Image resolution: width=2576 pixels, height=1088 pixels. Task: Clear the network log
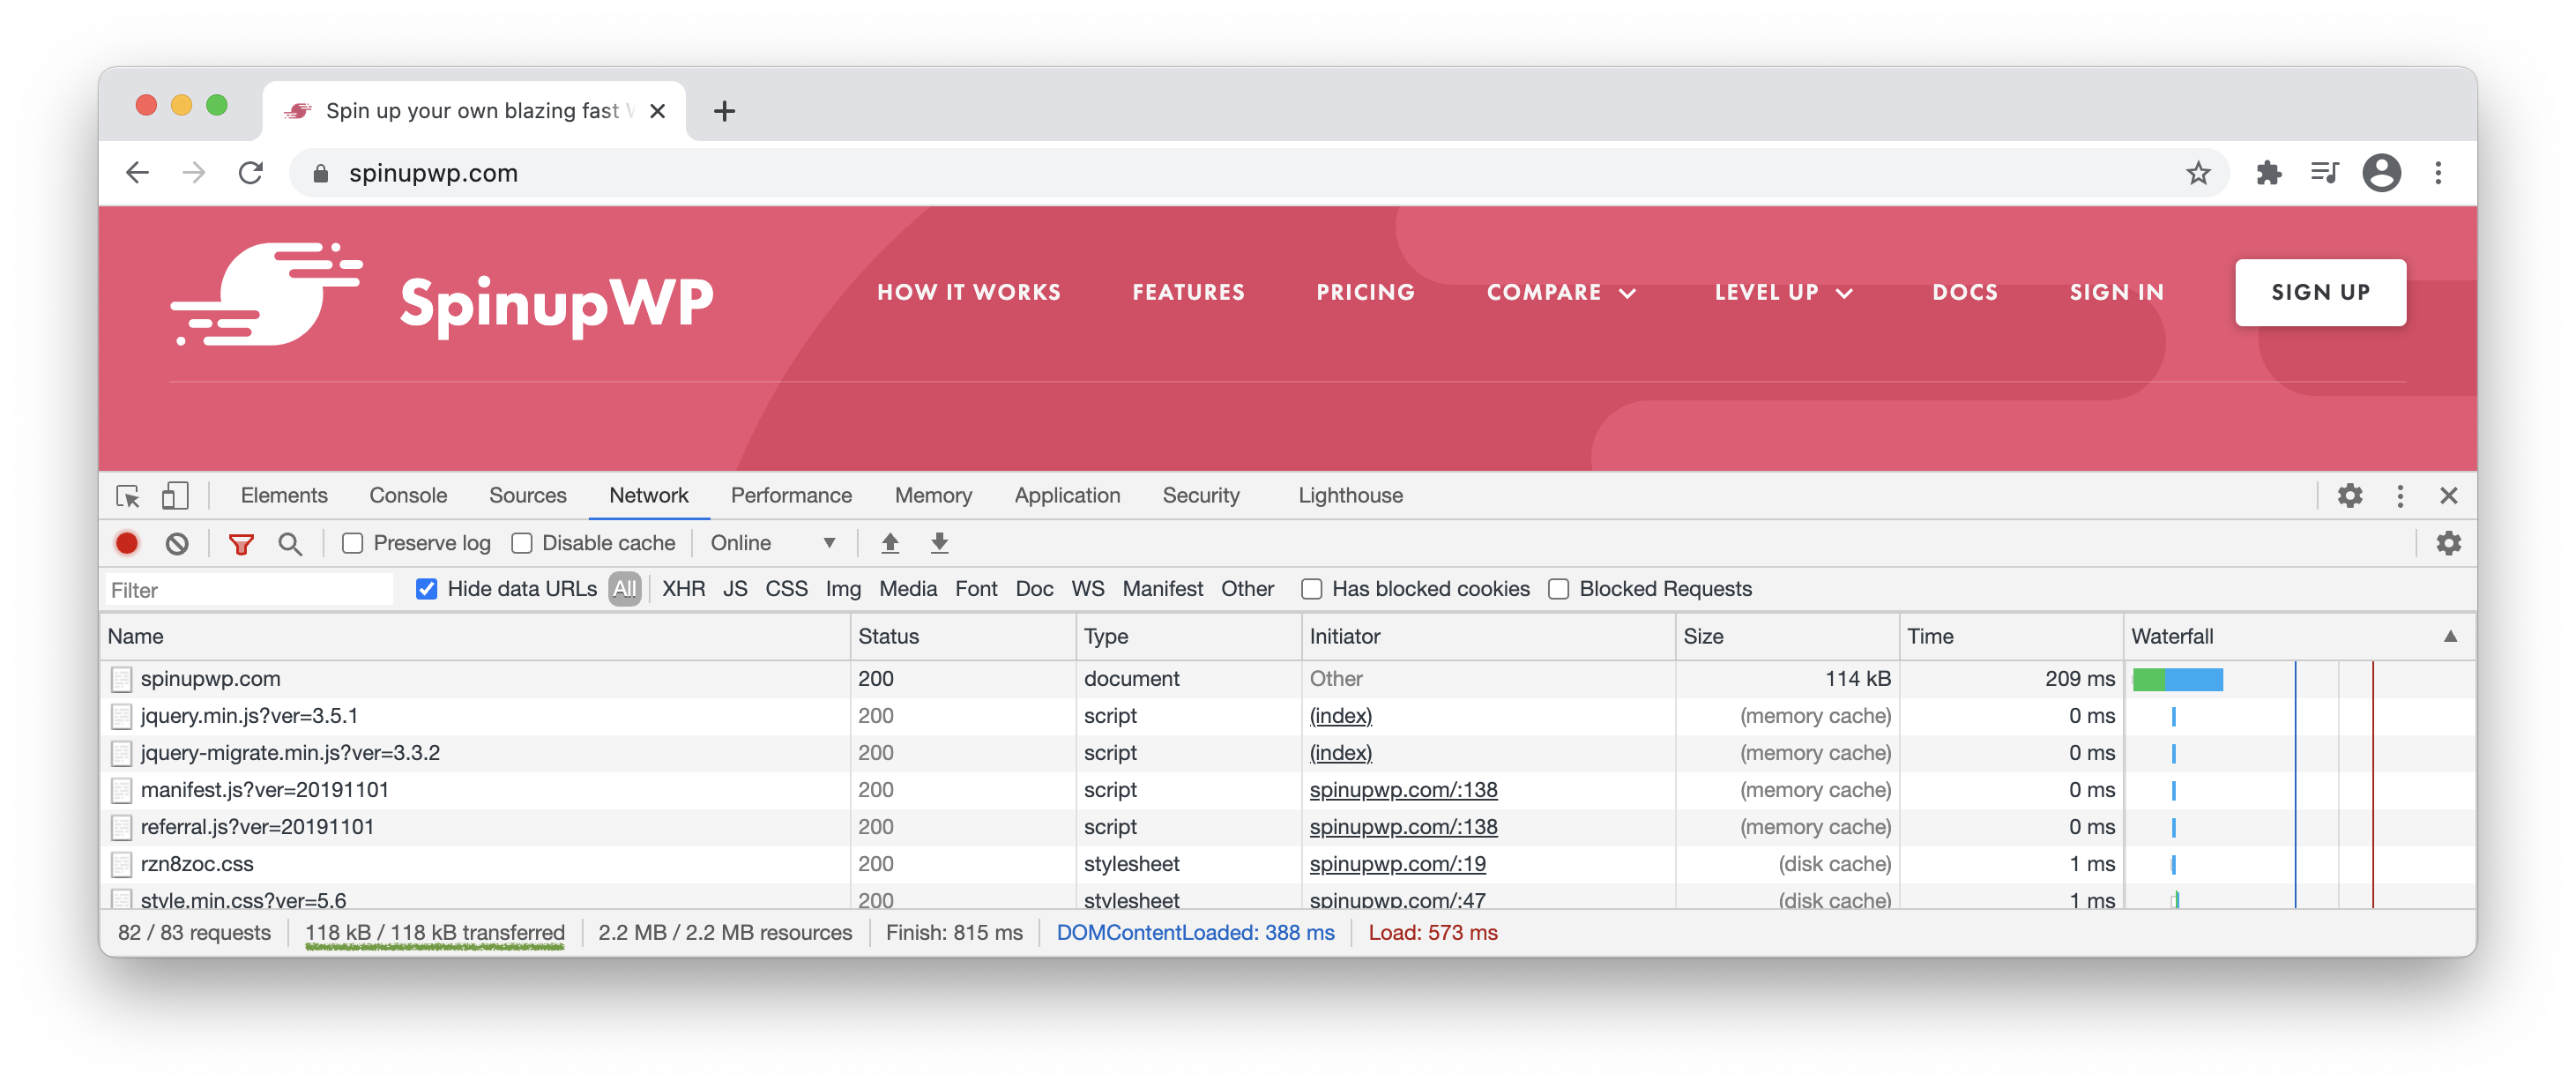[177, 543]
